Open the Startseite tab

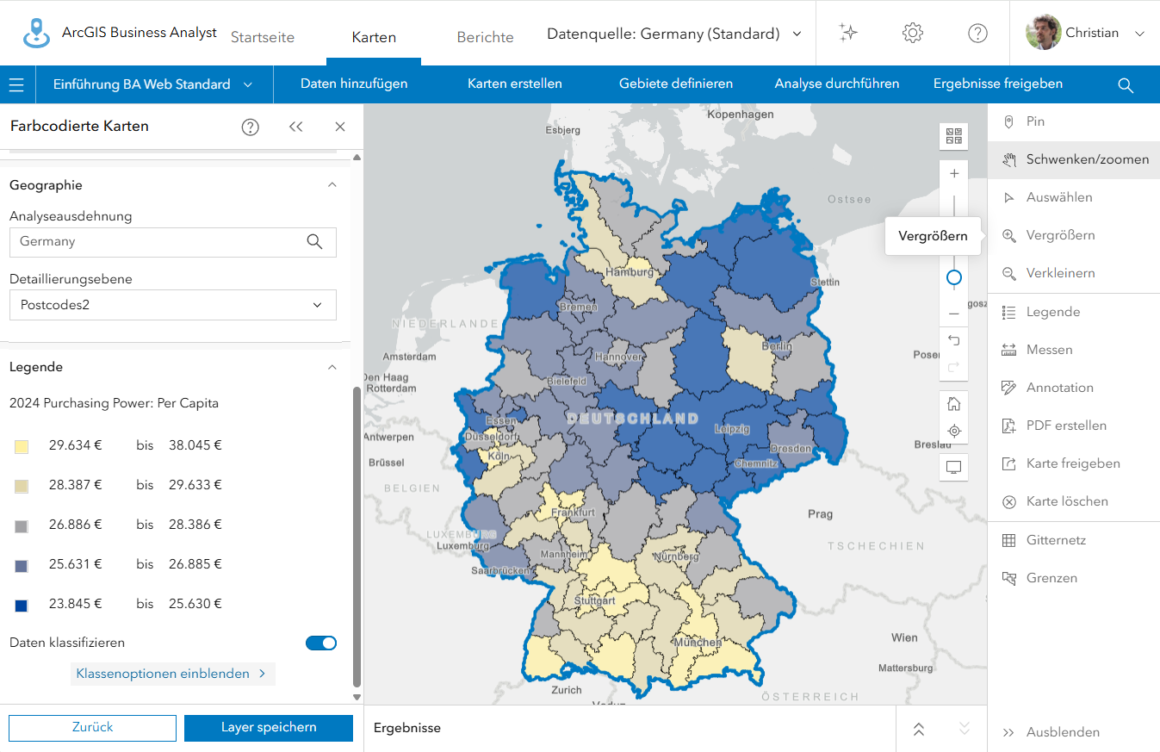pyautogui.click(x=263, y=37)
